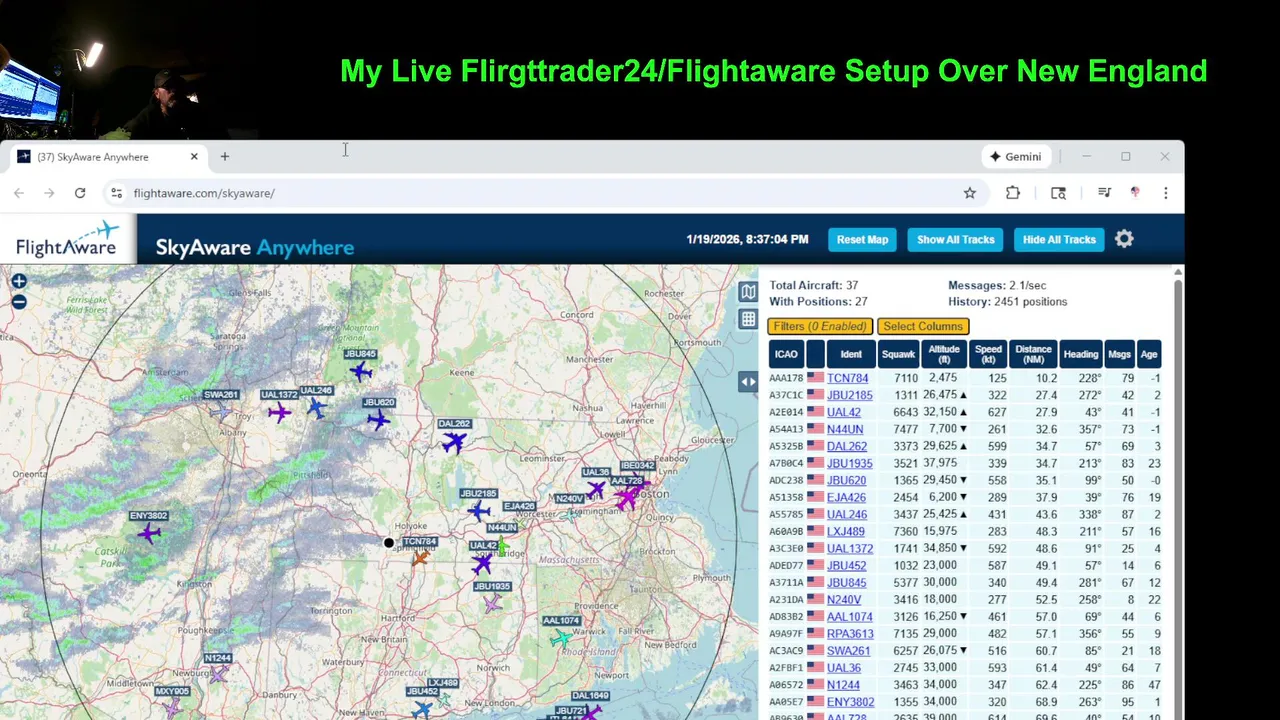Open browser extensions puzzle icon
The width and height of the screenshot is (1280, 720).
1013,193
